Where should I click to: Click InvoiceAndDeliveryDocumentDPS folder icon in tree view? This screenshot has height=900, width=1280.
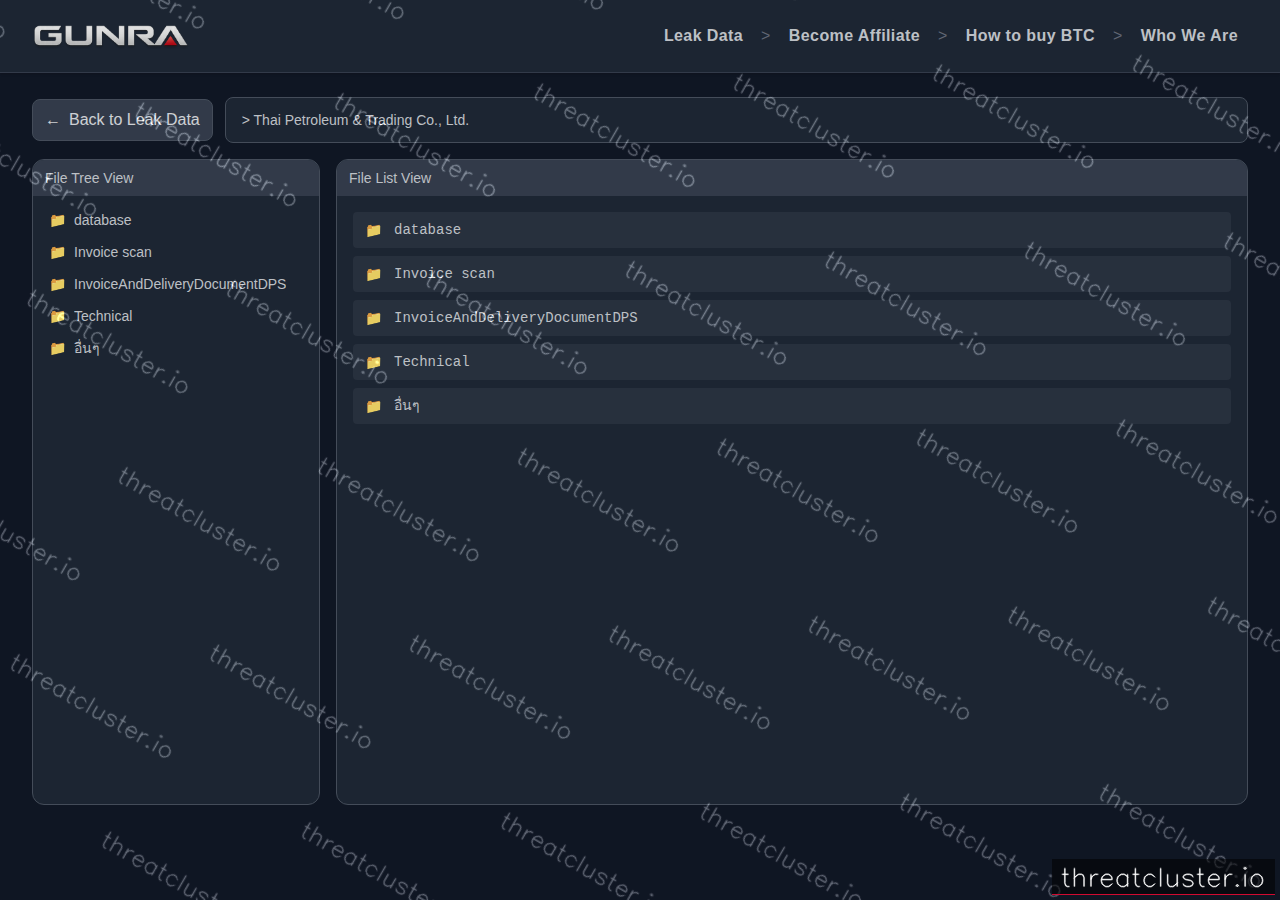pyautogui.click(x=57, y=284)
